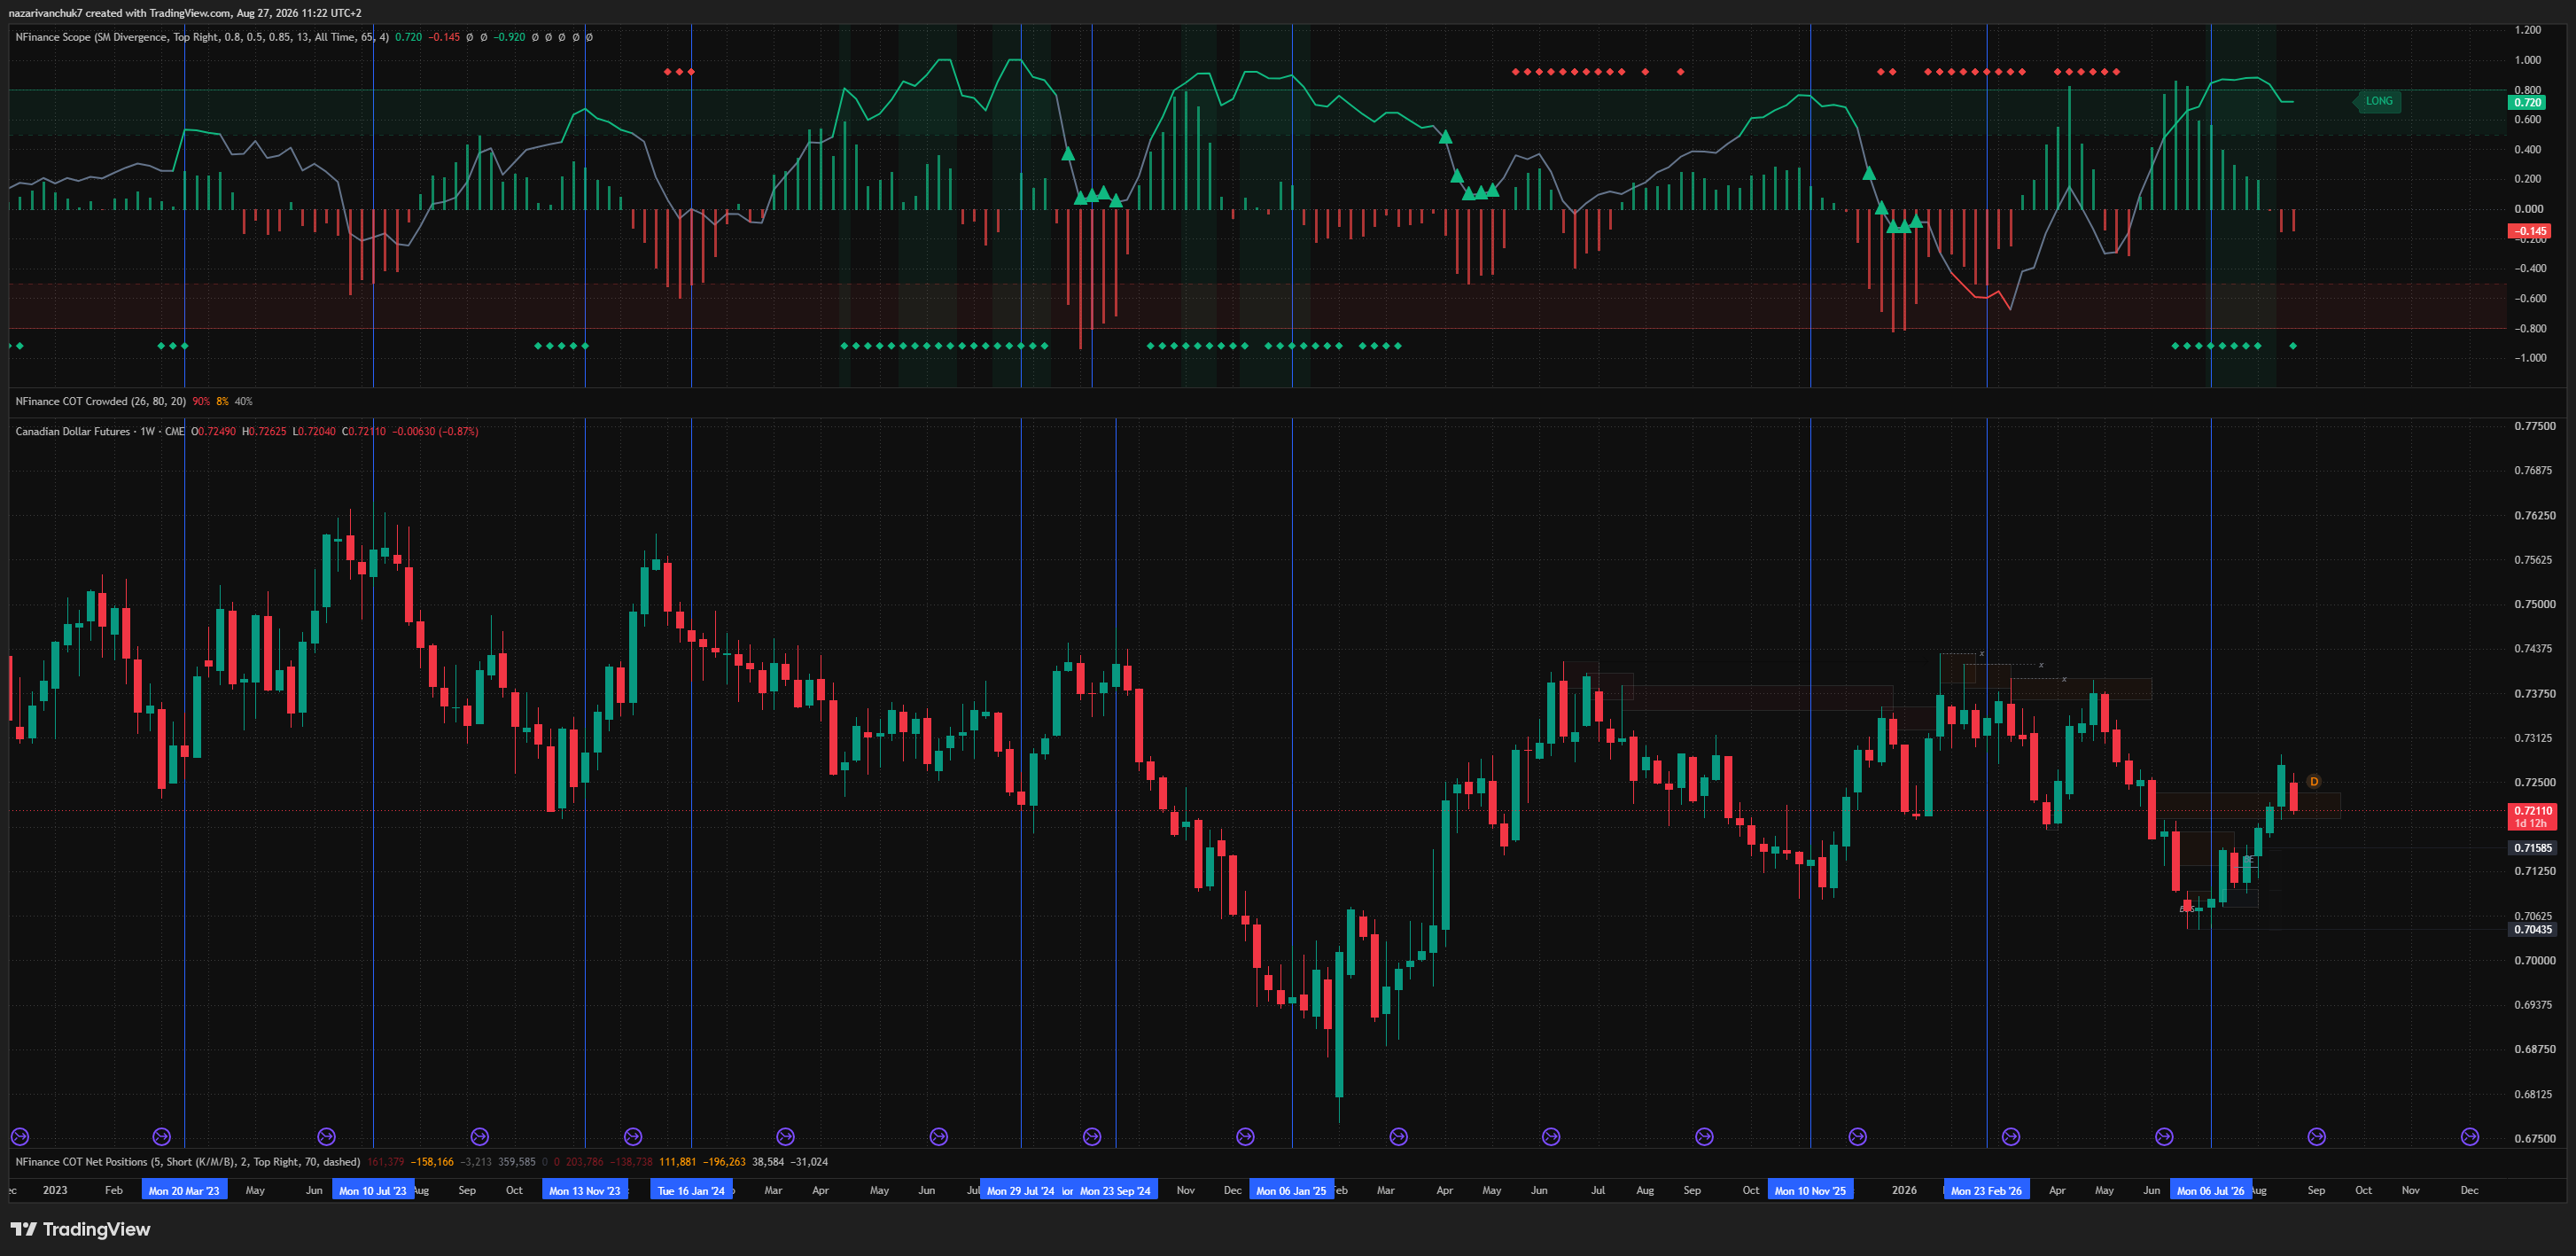Image resolution: width=2576 pixels, height=1256 pixels.
Task: Click the 2023 year label on time axis
Action: tap(55, 1190)
